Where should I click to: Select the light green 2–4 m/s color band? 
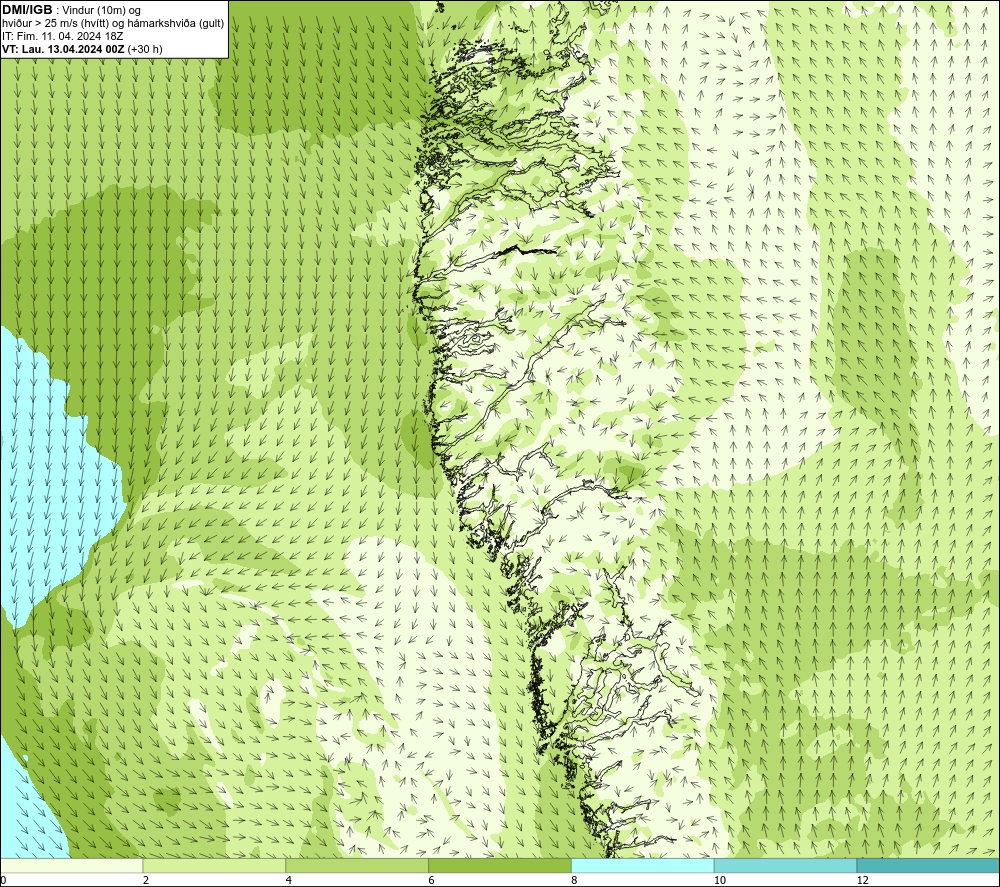coord(214,865)
